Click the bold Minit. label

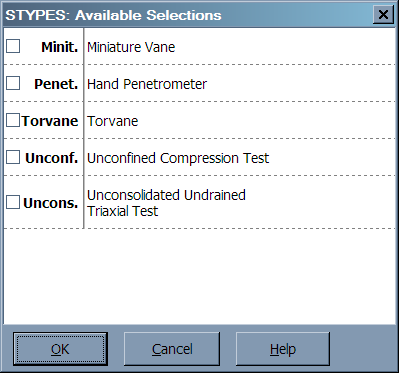(x=60, y=47)
